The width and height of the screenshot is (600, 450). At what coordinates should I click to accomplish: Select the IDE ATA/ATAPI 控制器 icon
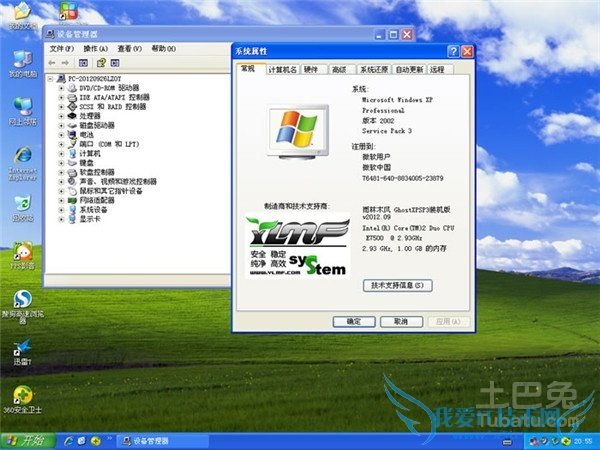[x=72, y=97]
